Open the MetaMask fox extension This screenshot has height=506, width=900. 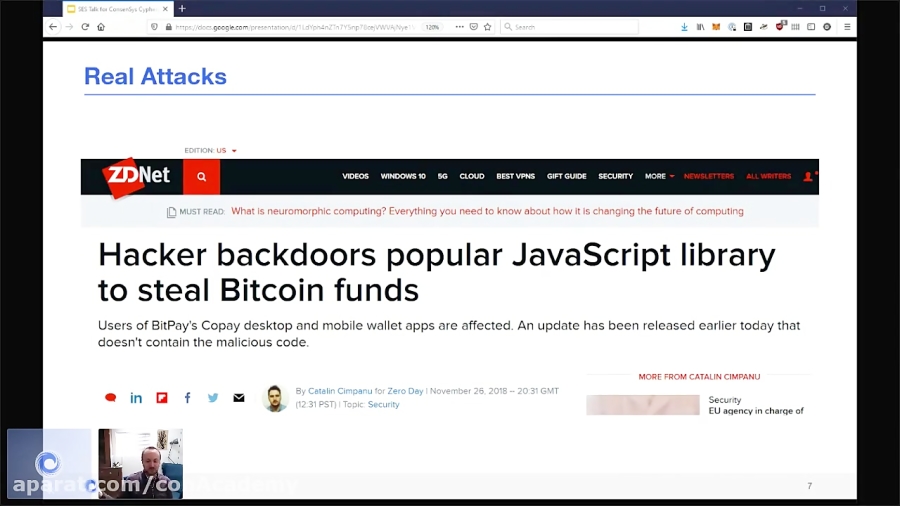(716, 27)
